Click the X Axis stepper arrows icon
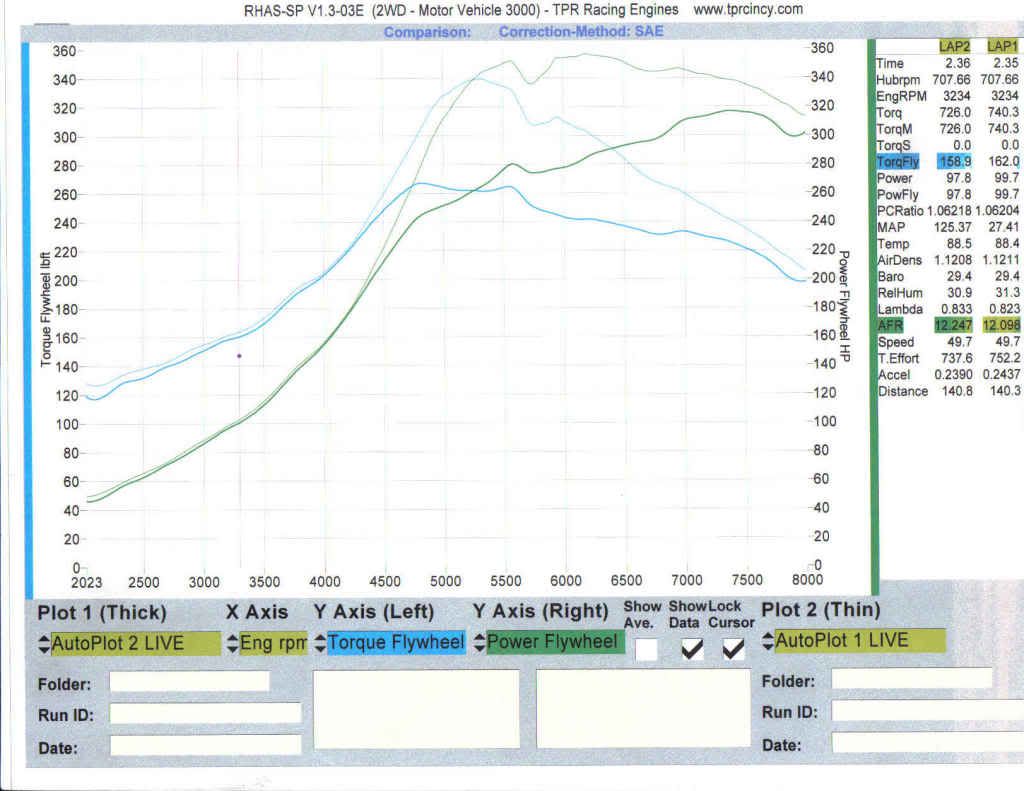 233,643
